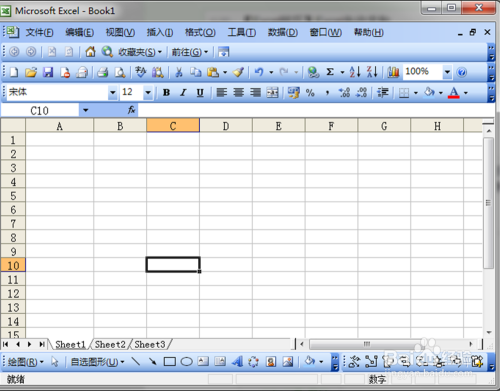Open the Chart Wizard
Viewport: 500px width, 391px height.
(393, 72)
